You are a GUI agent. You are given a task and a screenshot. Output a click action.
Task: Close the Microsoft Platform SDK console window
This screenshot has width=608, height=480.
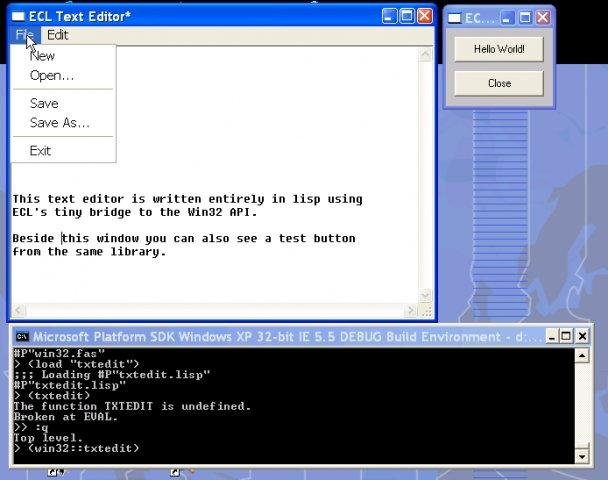(582, 336)
